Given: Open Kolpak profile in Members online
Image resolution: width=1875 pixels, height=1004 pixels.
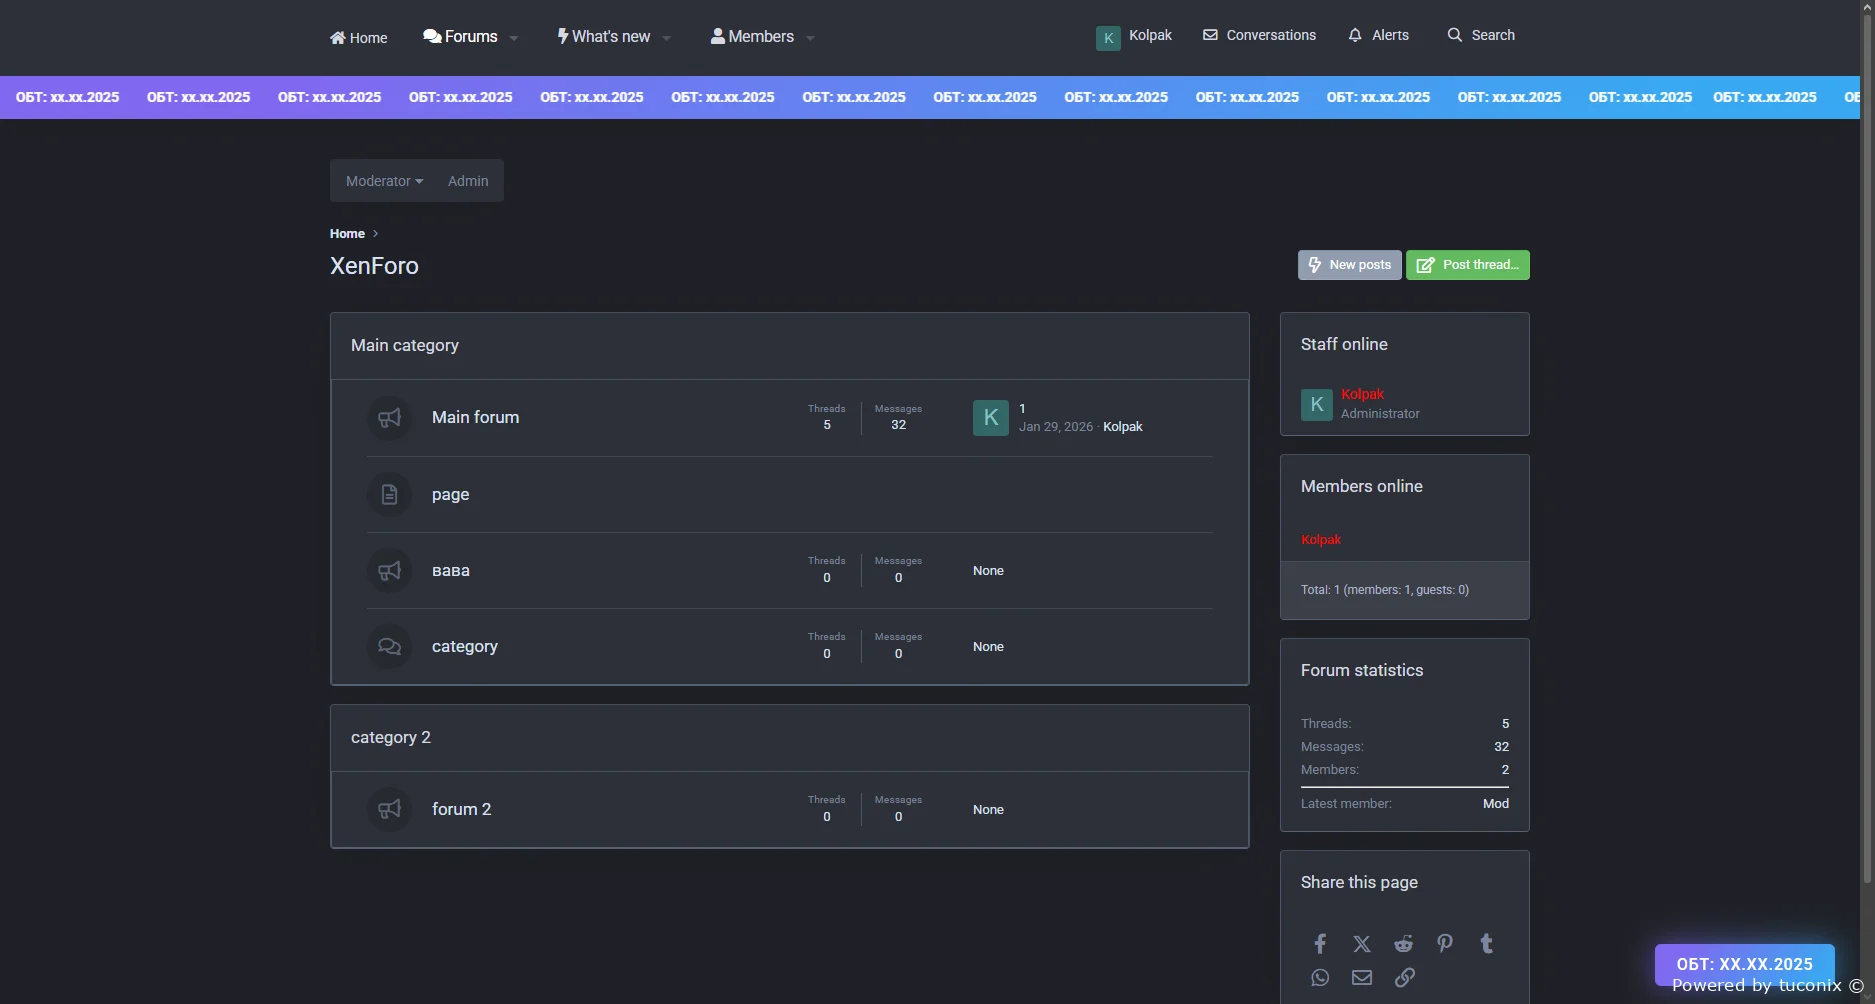Looking at the screenshot, I should pyautogui.click(x=1321, y=539).
